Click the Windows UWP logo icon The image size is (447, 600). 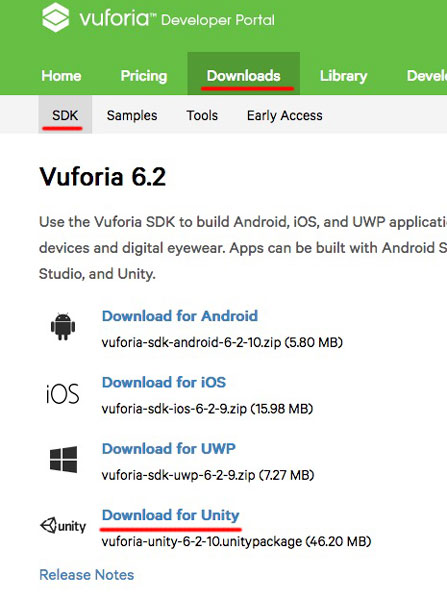click(64, 459)
